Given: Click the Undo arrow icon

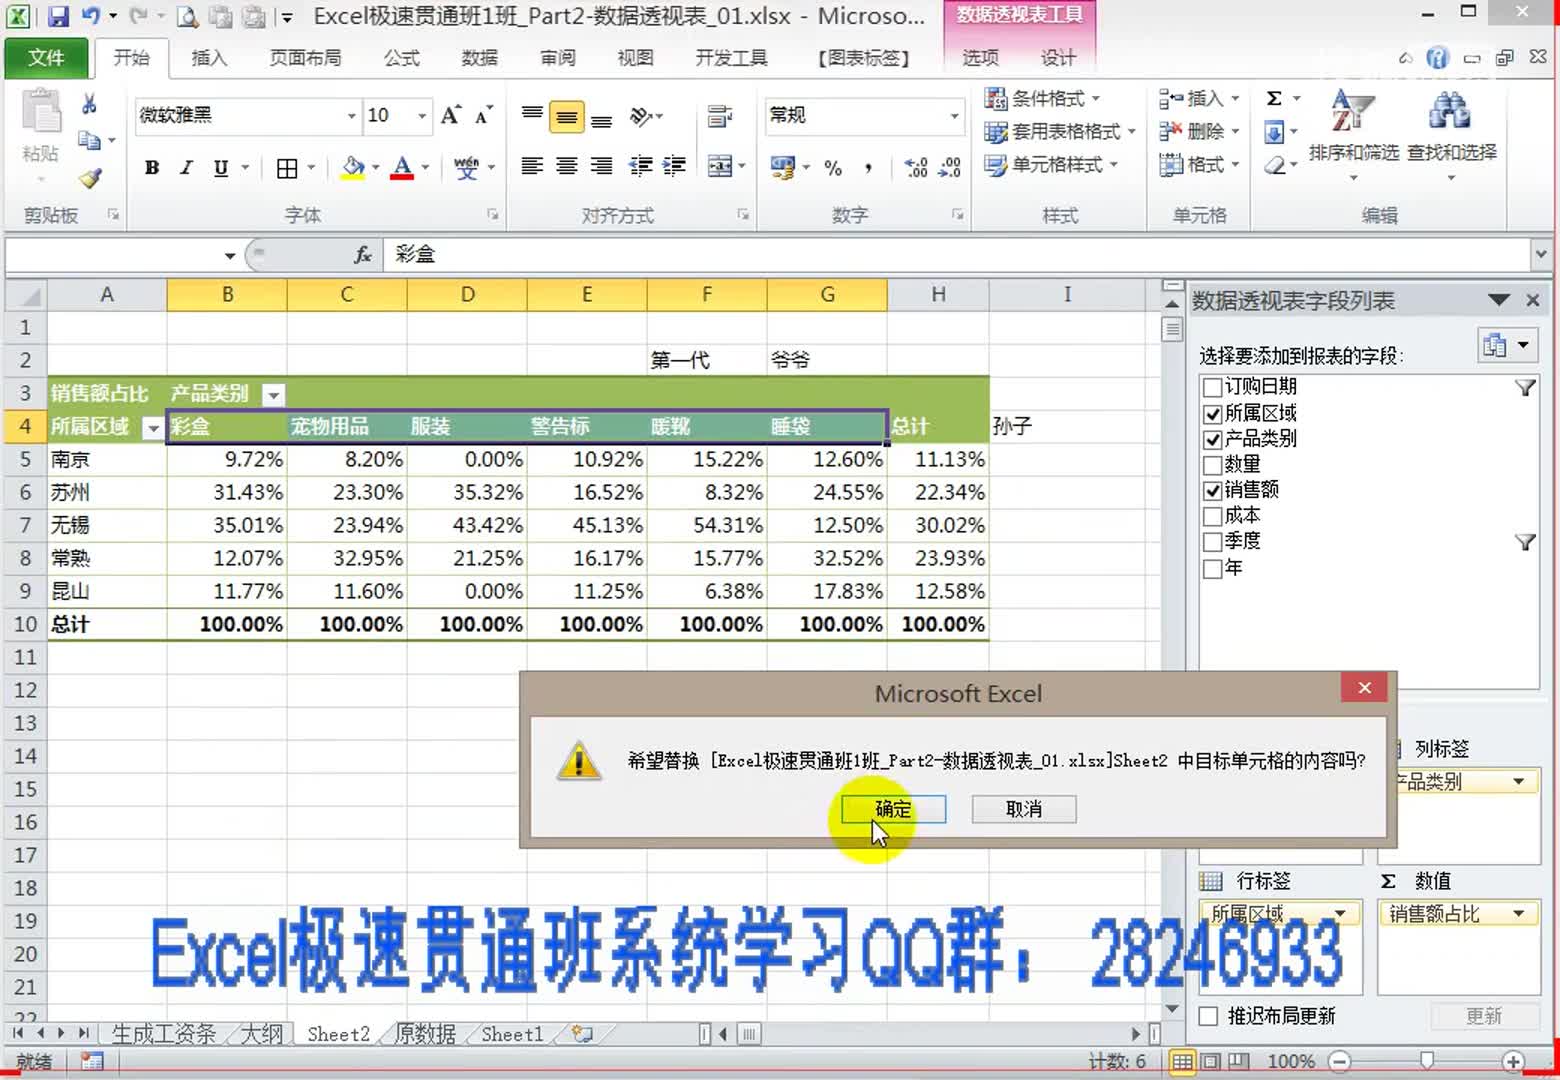Looking at the screenshot, I should point(91,16).
